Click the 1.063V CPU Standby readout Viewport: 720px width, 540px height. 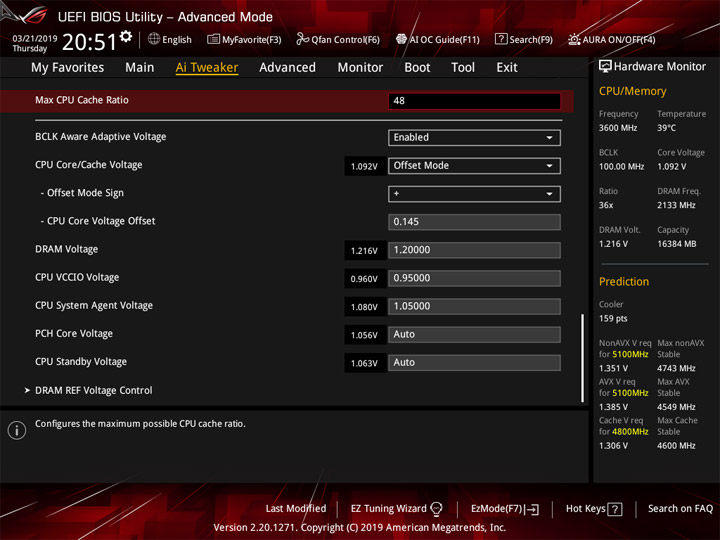click(x=364, y=363)
